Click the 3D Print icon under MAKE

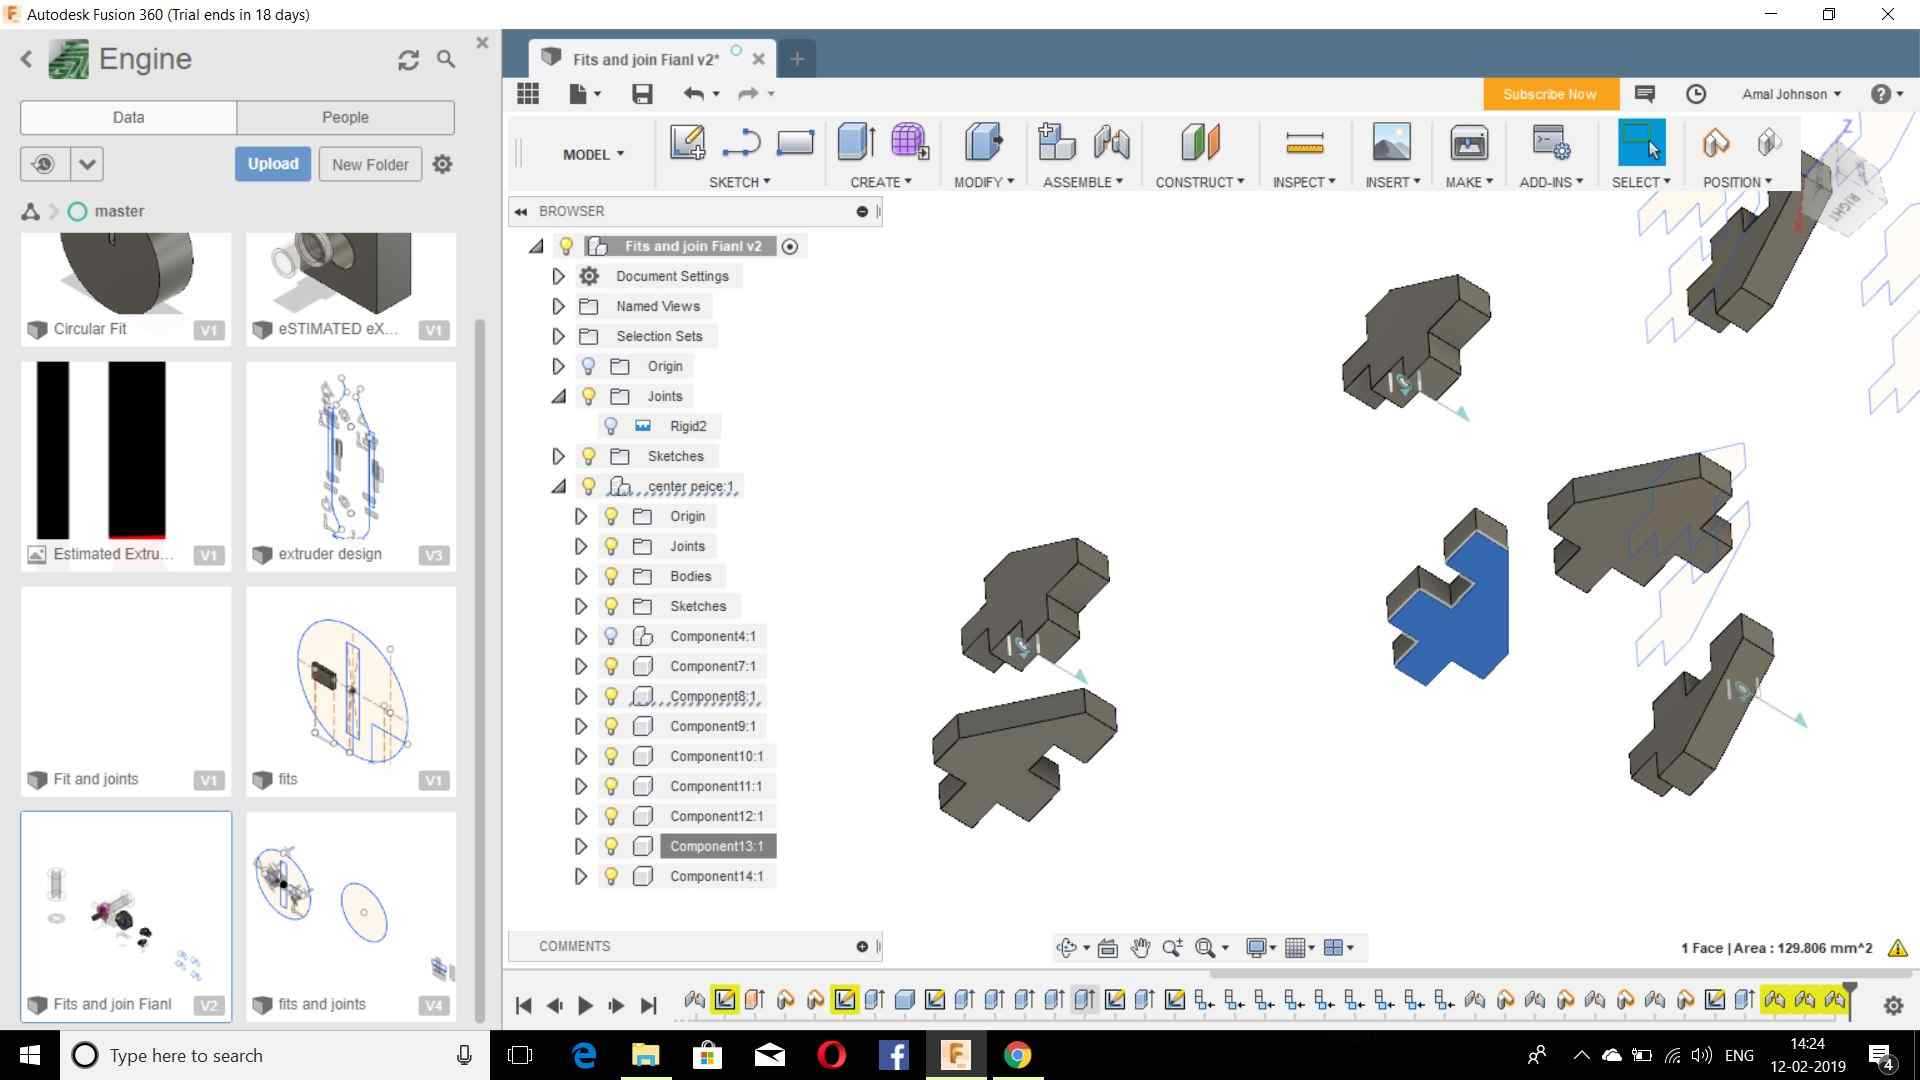(1468, 143)
